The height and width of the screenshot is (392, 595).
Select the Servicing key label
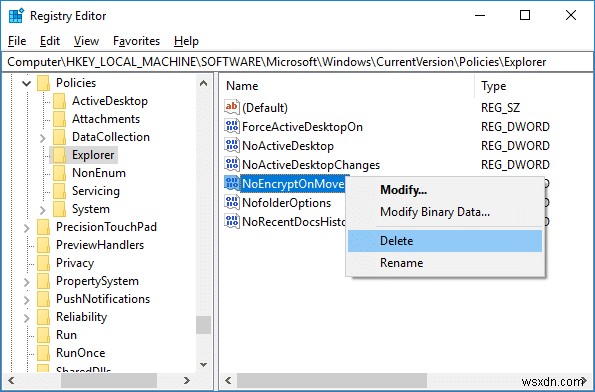[96, 191]
